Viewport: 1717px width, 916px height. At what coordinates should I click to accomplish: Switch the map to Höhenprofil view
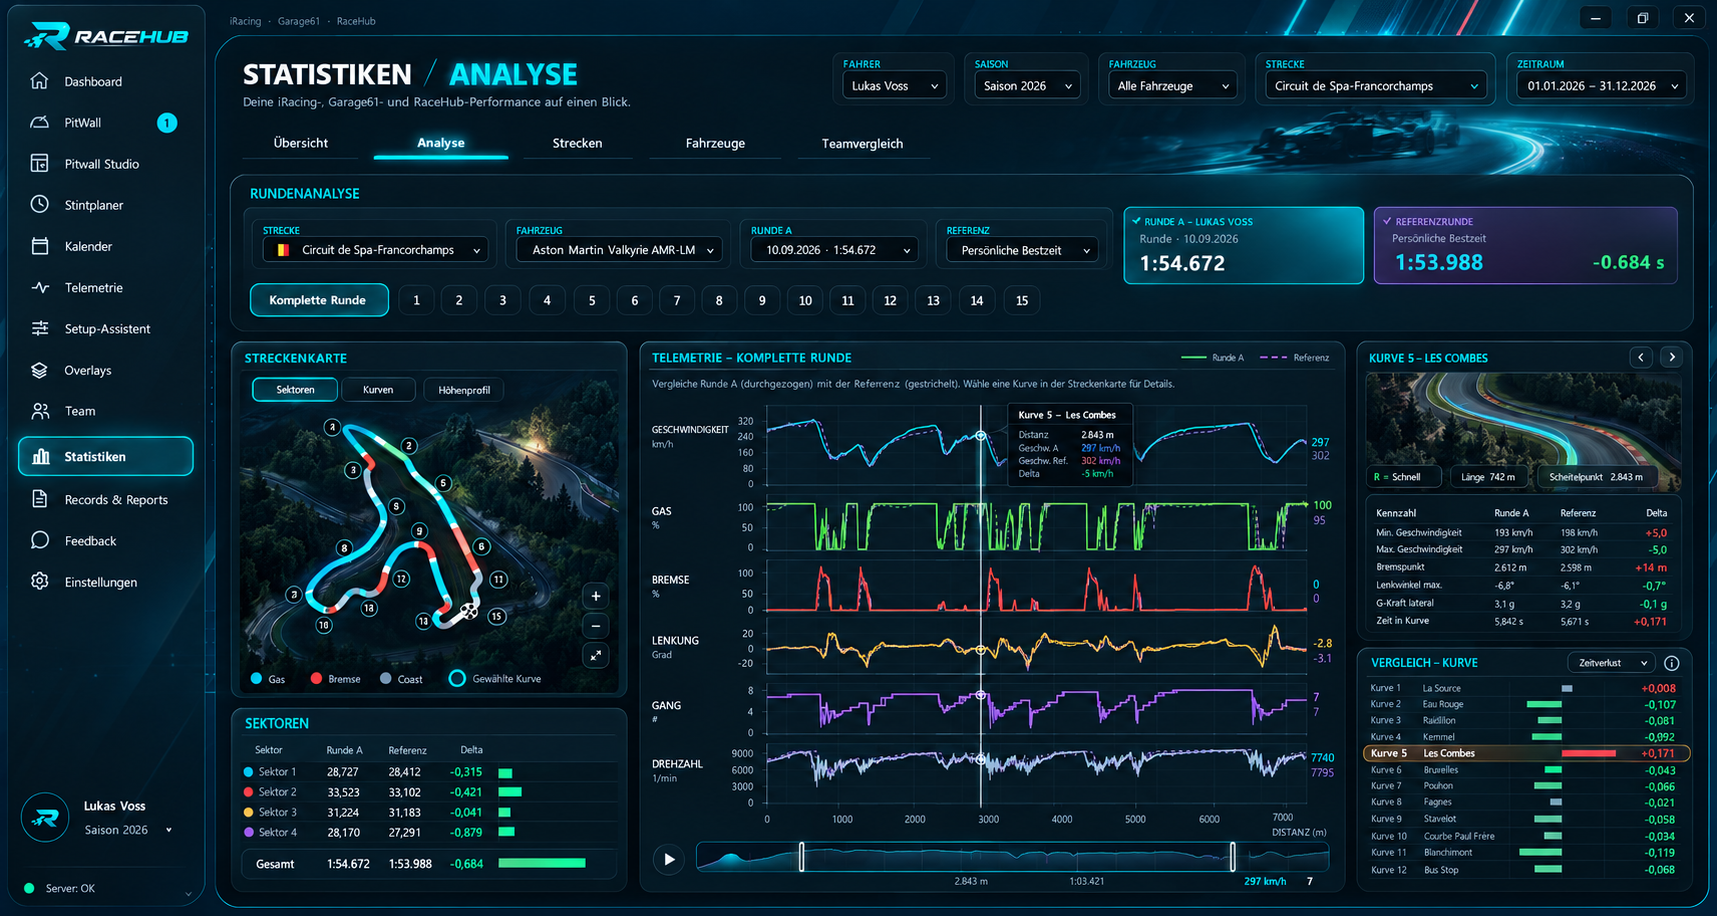464,390
